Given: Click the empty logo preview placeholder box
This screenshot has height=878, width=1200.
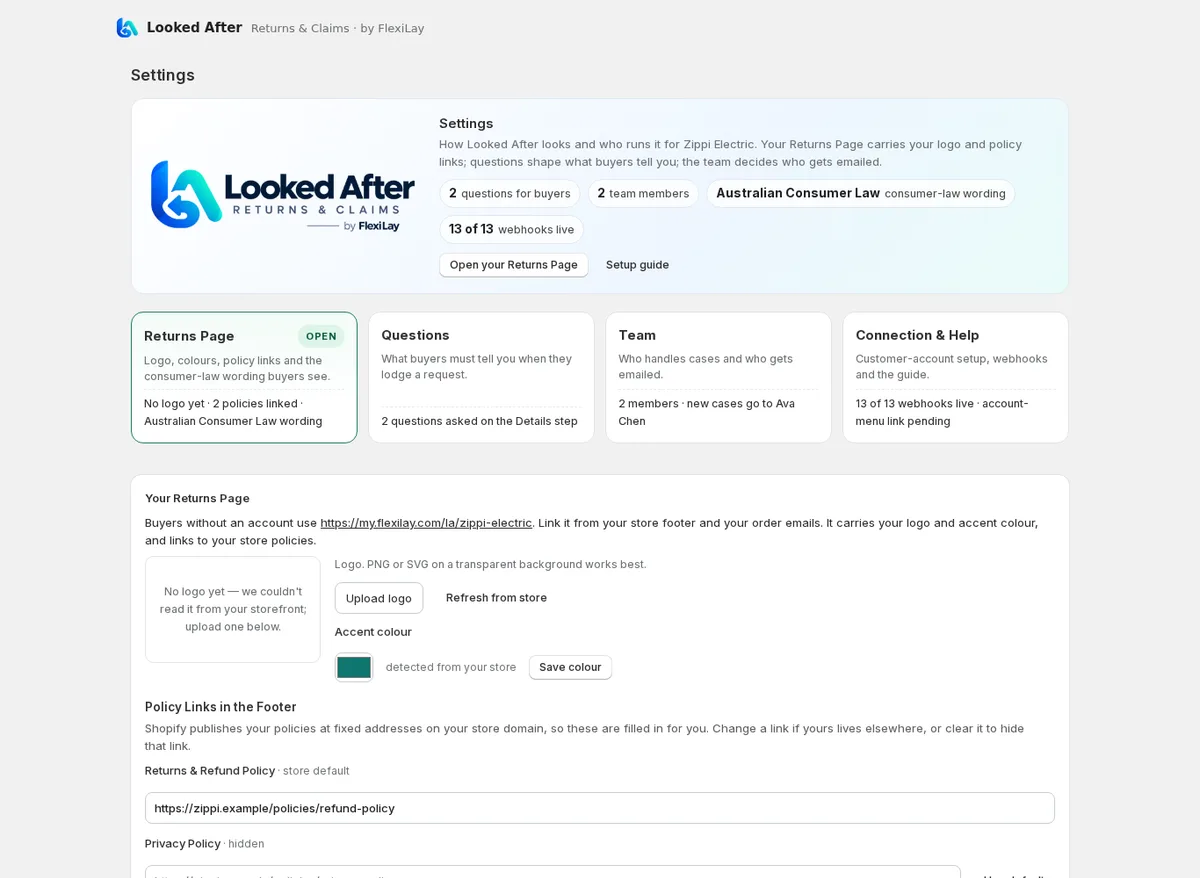Looking at the screenshot, I should tap(233, 609).
